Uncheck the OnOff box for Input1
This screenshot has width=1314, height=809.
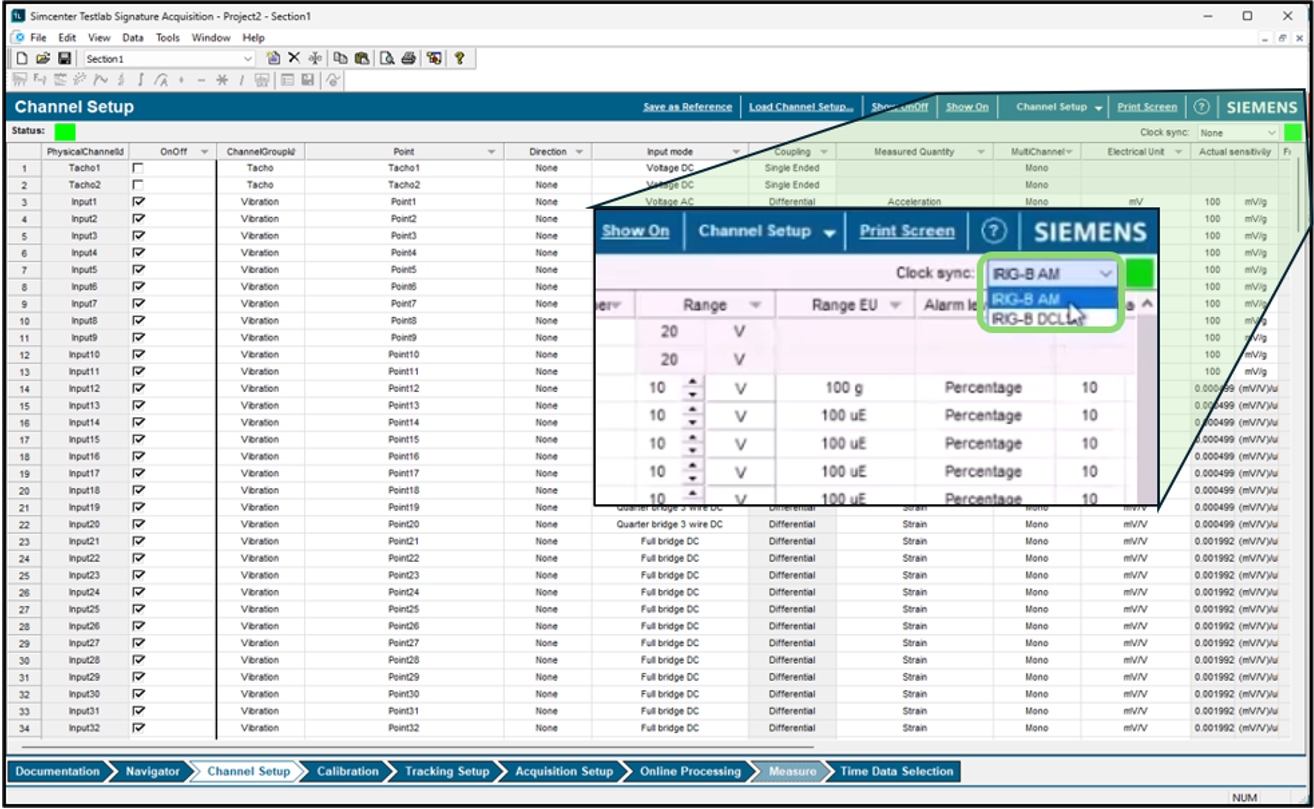click(x=138, y=202)
